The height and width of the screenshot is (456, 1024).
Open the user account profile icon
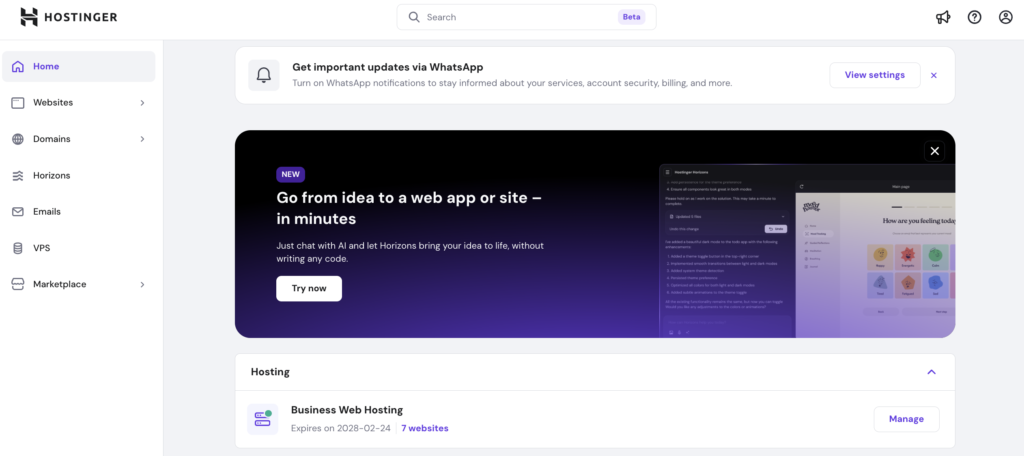(1006, 18)
